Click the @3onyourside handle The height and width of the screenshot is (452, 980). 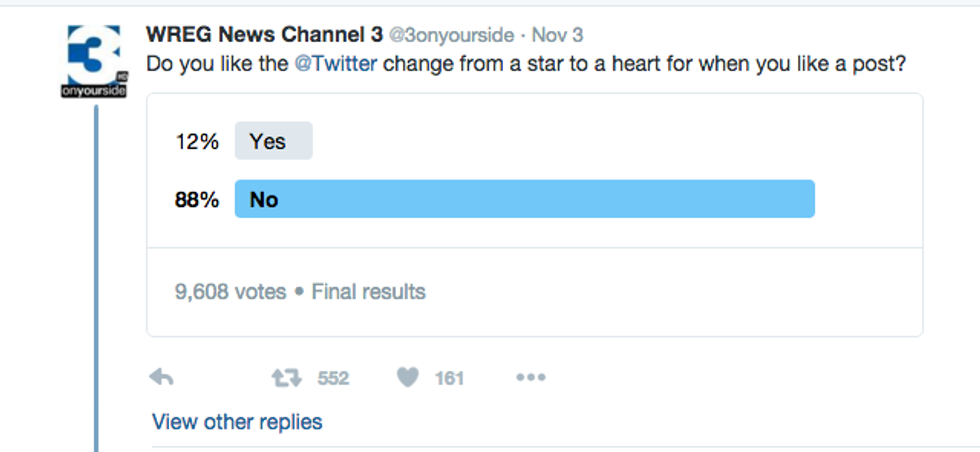point(450,35)
